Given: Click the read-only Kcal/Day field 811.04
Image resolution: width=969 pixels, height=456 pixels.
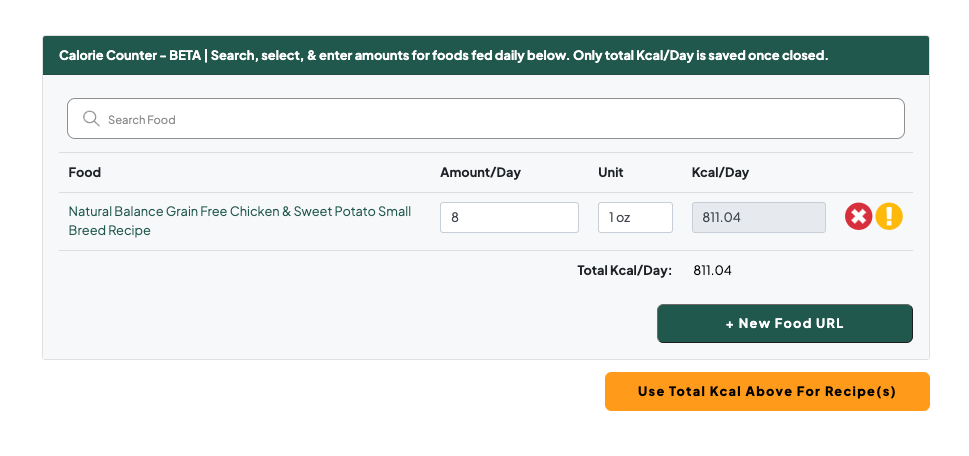Looking at the screenshot, I should click(x=759, y=217).
